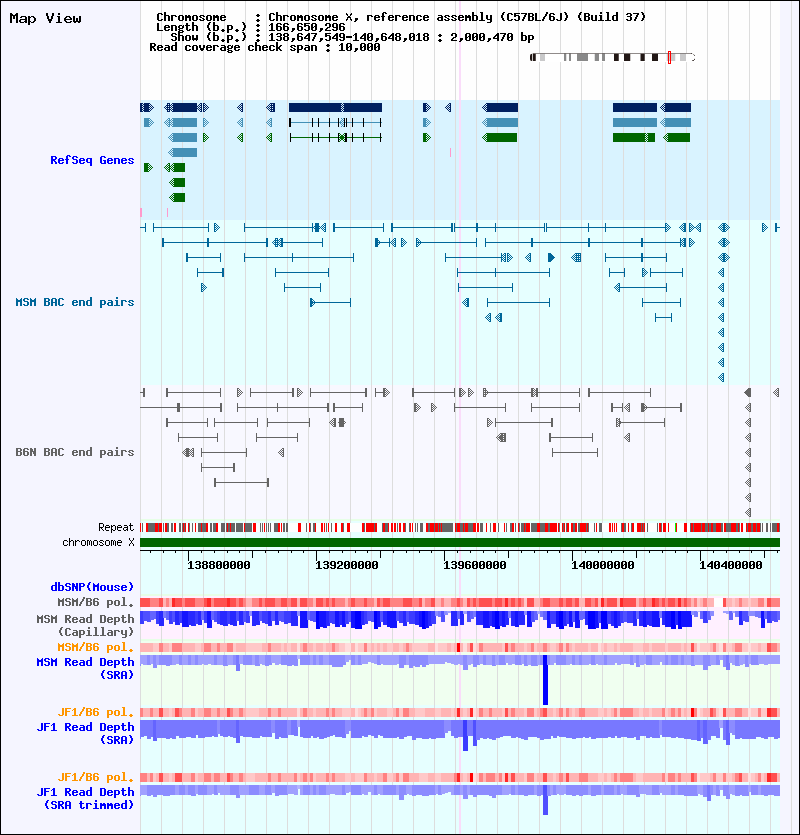The width and height of the screenshot is (800, 835).
Task: Open JF1 Read Depth (SRA) link
Action: point(85,733)
